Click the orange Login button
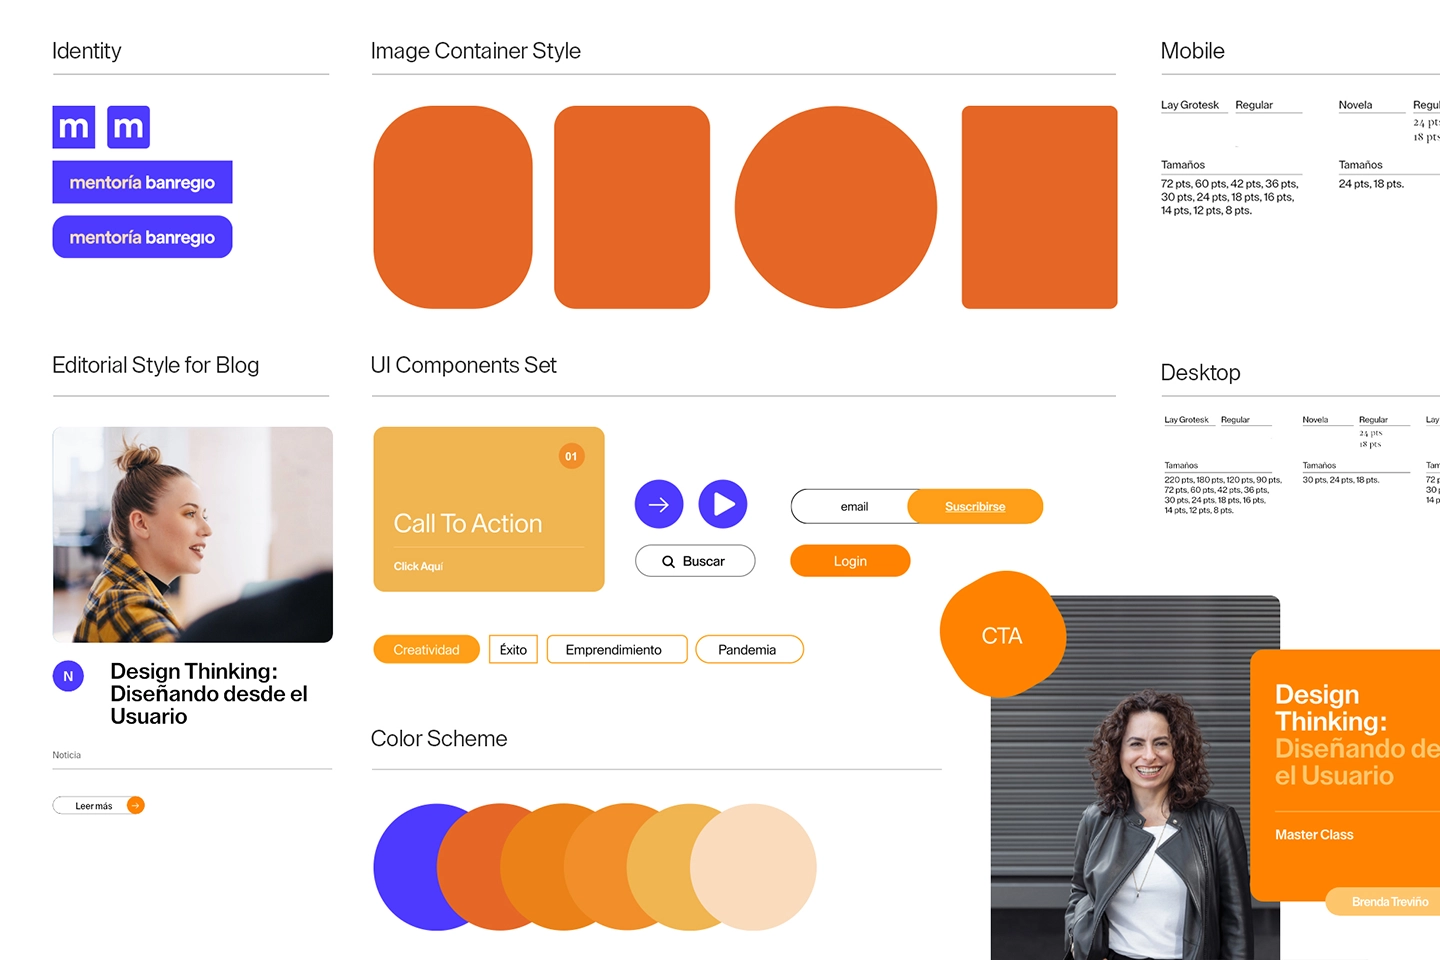 (850, 561)
